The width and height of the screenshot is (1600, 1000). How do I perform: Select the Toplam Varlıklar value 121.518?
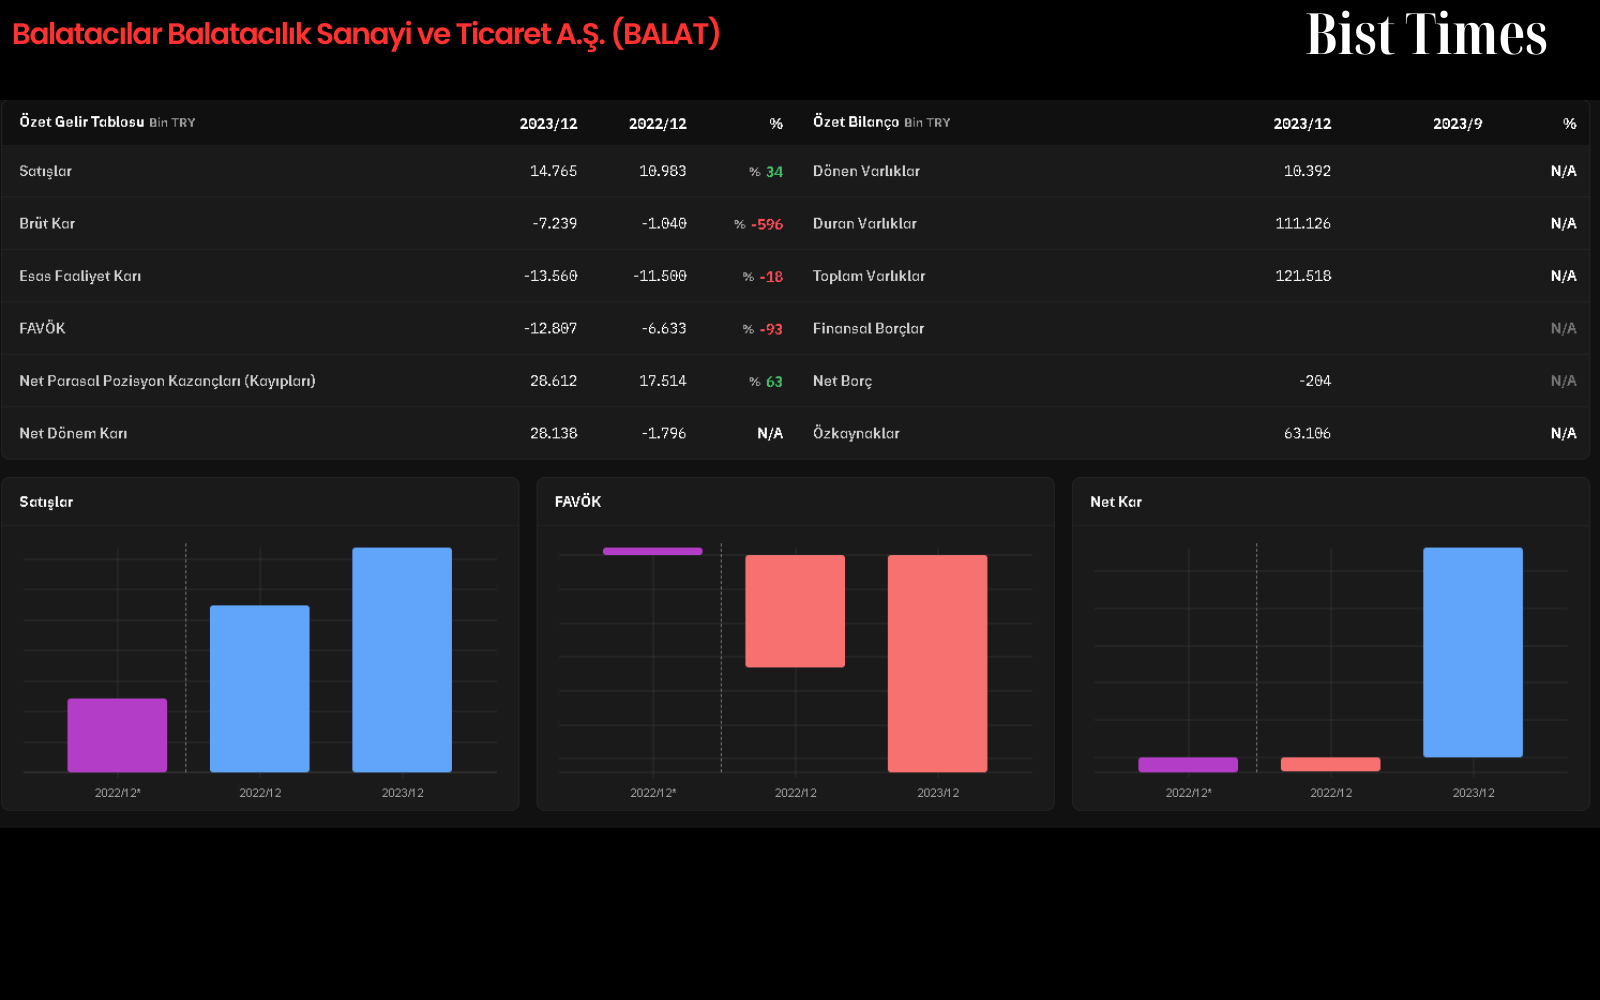point(1303,276)
